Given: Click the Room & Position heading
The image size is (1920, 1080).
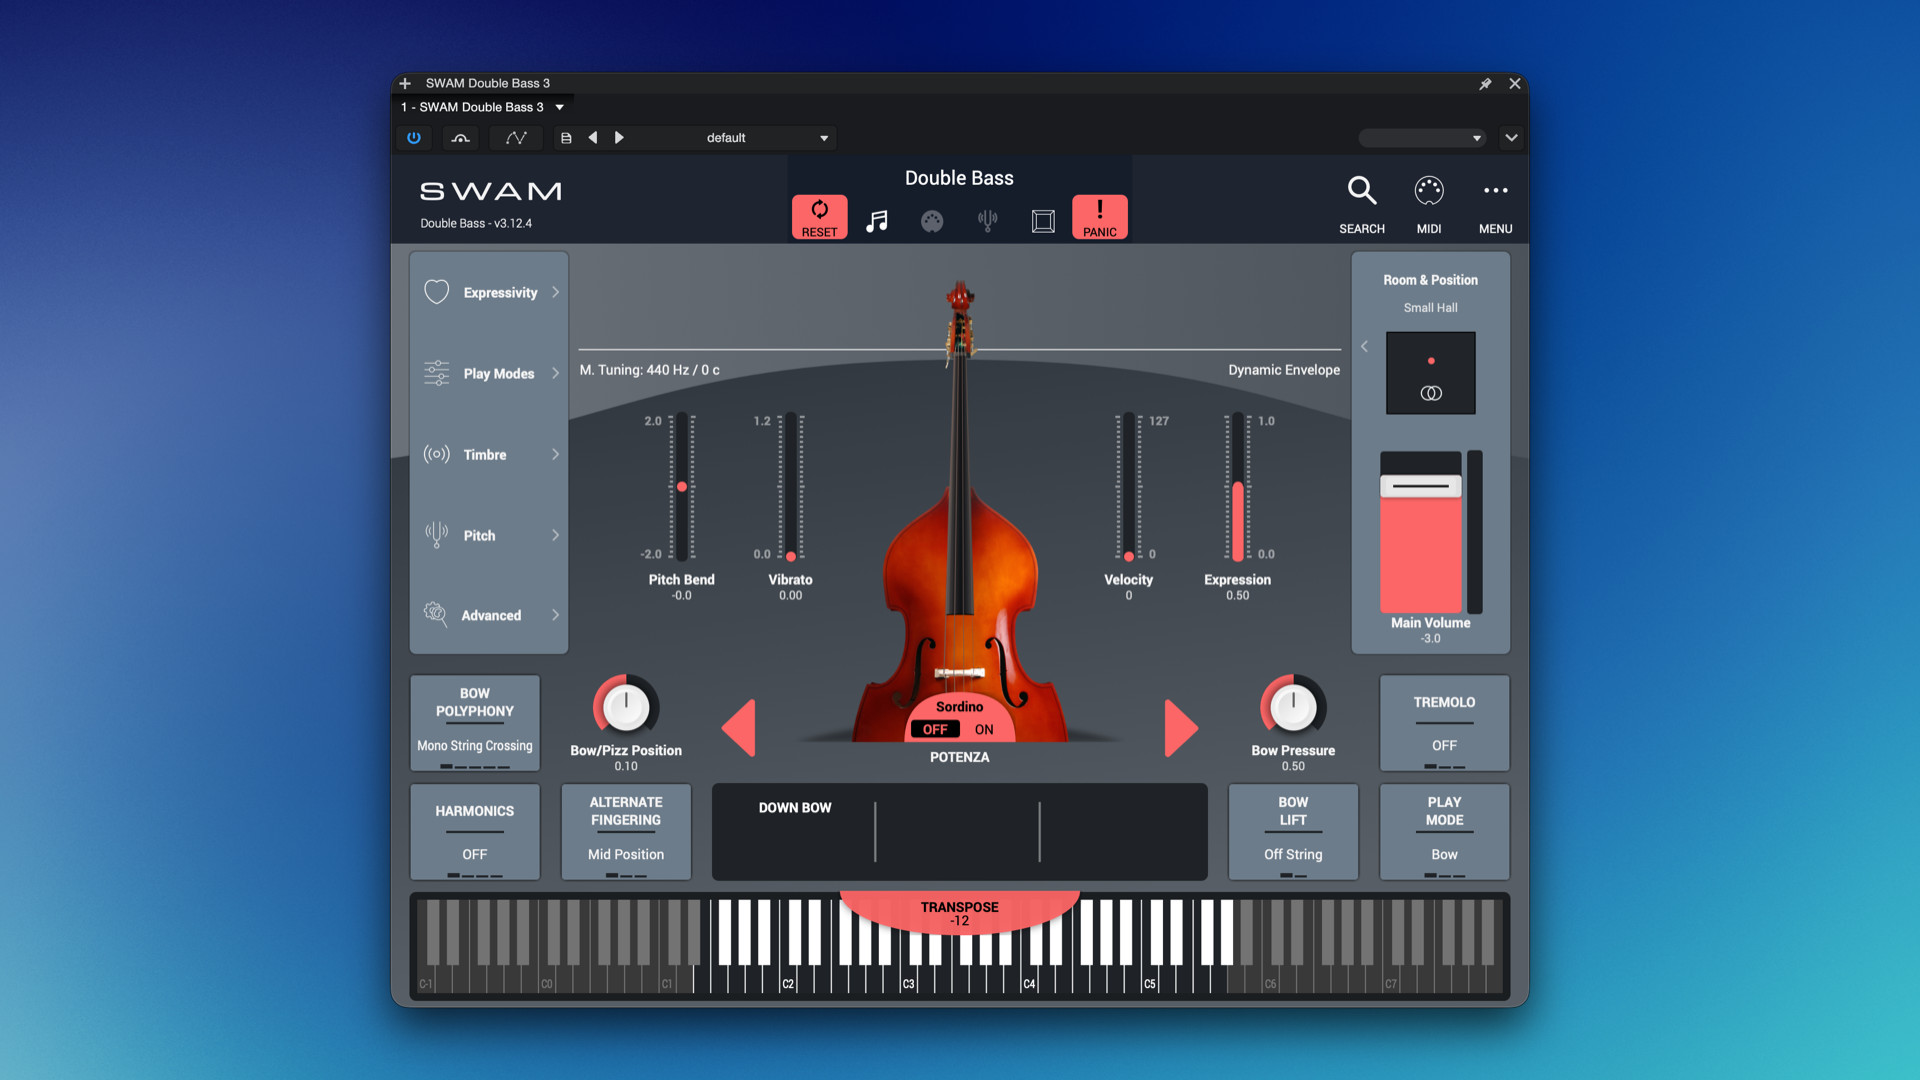Looking at the screenshot, I should pos(1430,280).
